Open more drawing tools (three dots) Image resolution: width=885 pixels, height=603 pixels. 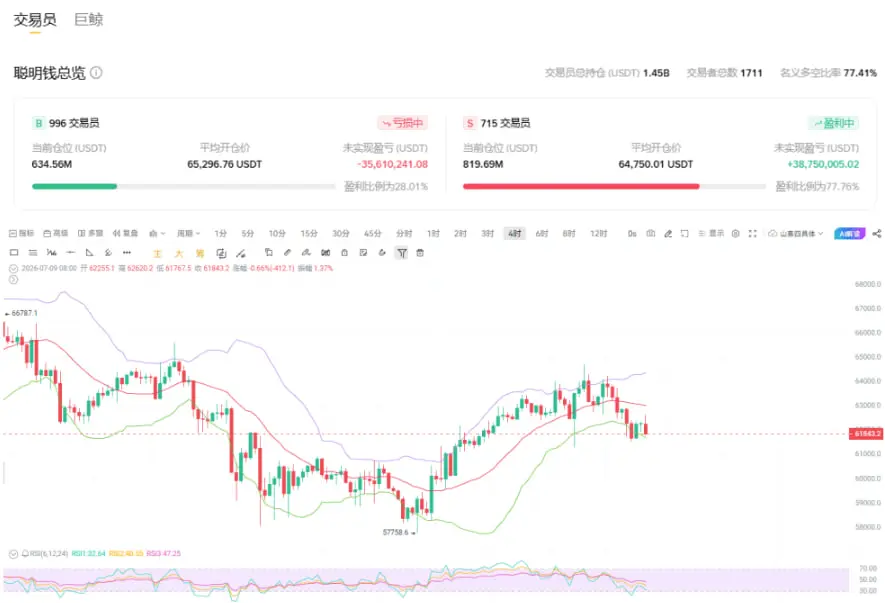127,253
